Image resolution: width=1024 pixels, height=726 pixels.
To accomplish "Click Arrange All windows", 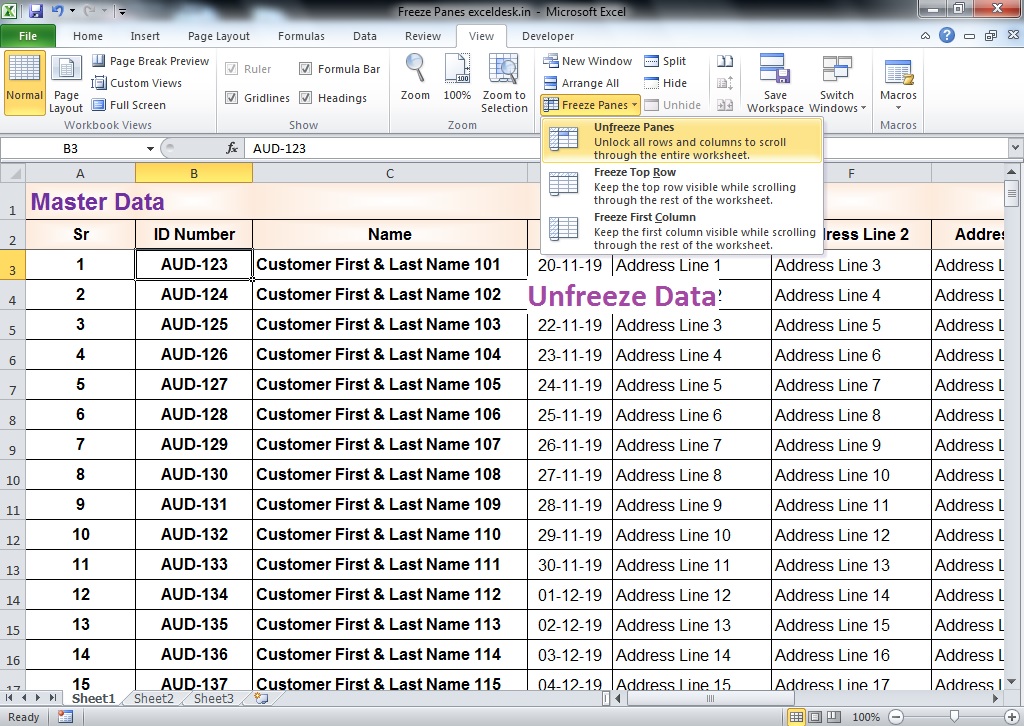I will [x=584, y=82].
